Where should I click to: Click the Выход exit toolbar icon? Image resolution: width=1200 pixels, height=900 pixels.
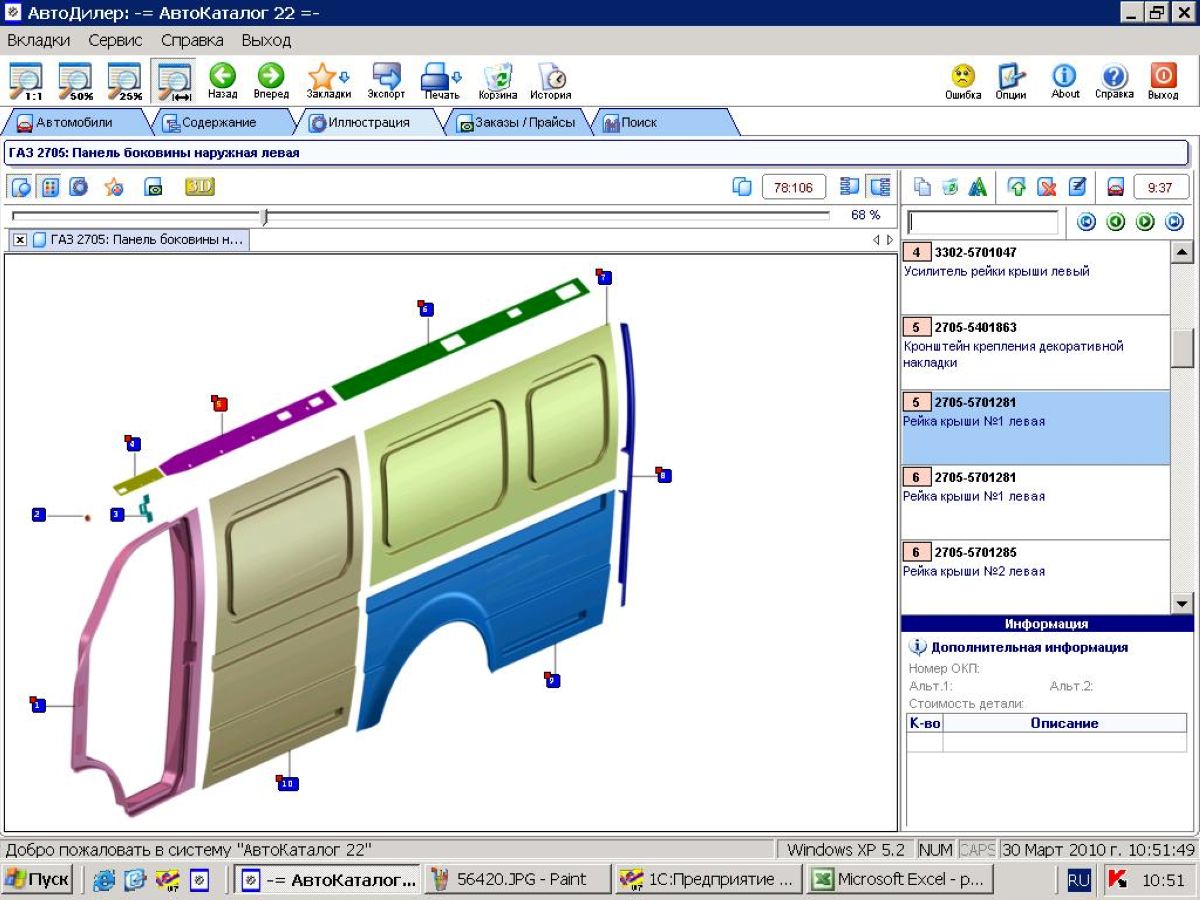[x=1163, y=81]
